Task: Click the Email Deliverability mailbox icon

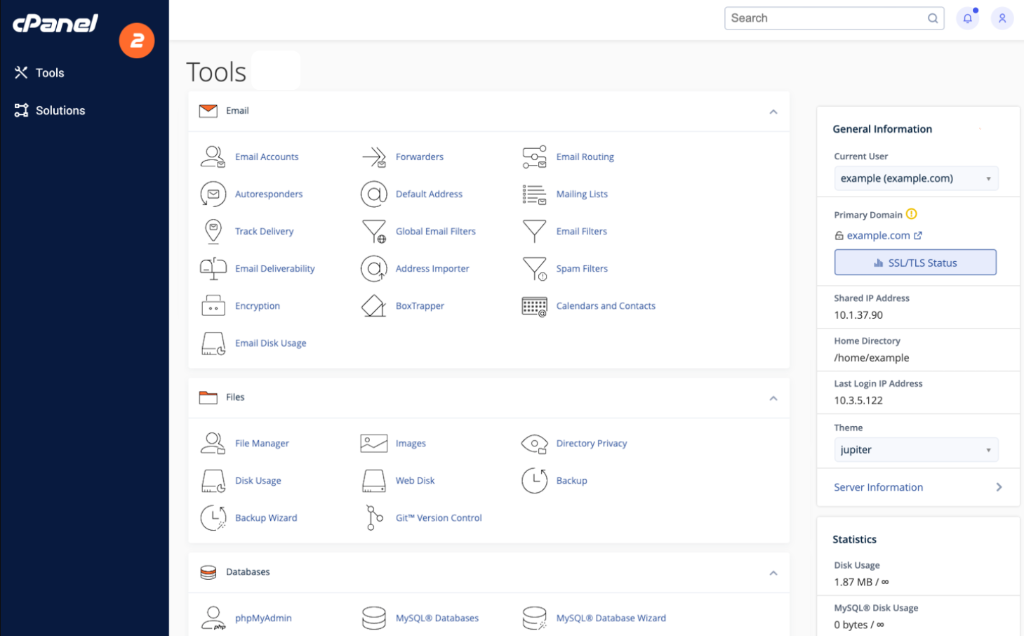Action: point(213,268)
